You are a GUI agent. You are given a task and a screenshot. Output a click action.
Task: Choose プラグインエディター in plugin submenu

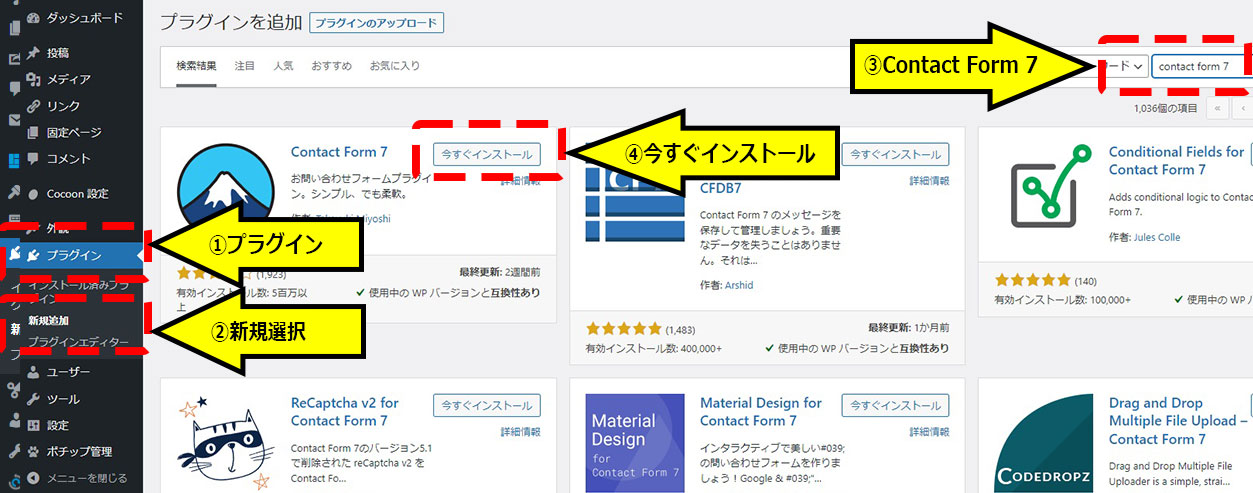[x=78, y=342]
